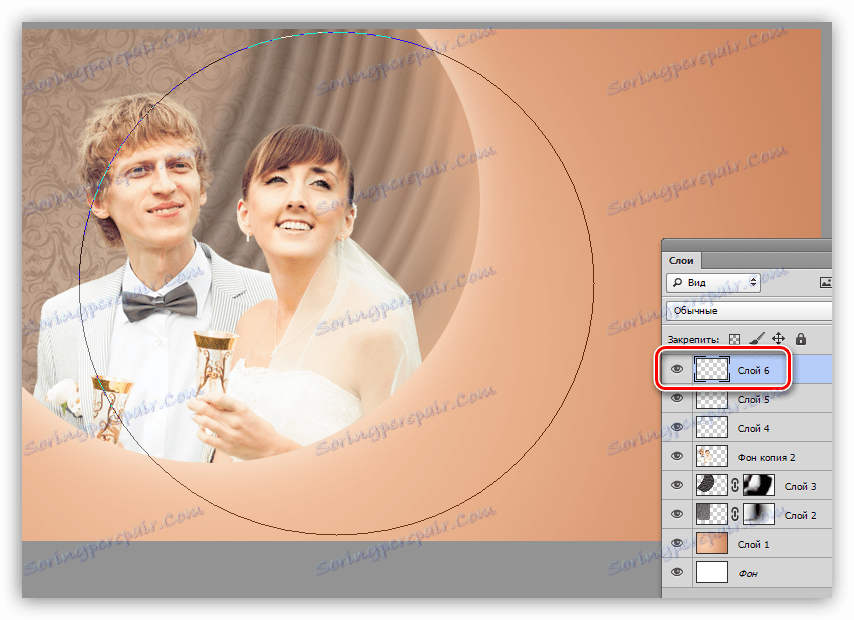Click the pixel layer filter icon

[x=826, y=282]
